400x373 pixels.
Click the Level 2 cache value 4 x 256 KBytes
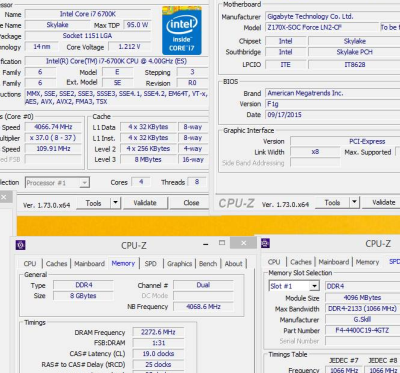(x=148, y=149)
